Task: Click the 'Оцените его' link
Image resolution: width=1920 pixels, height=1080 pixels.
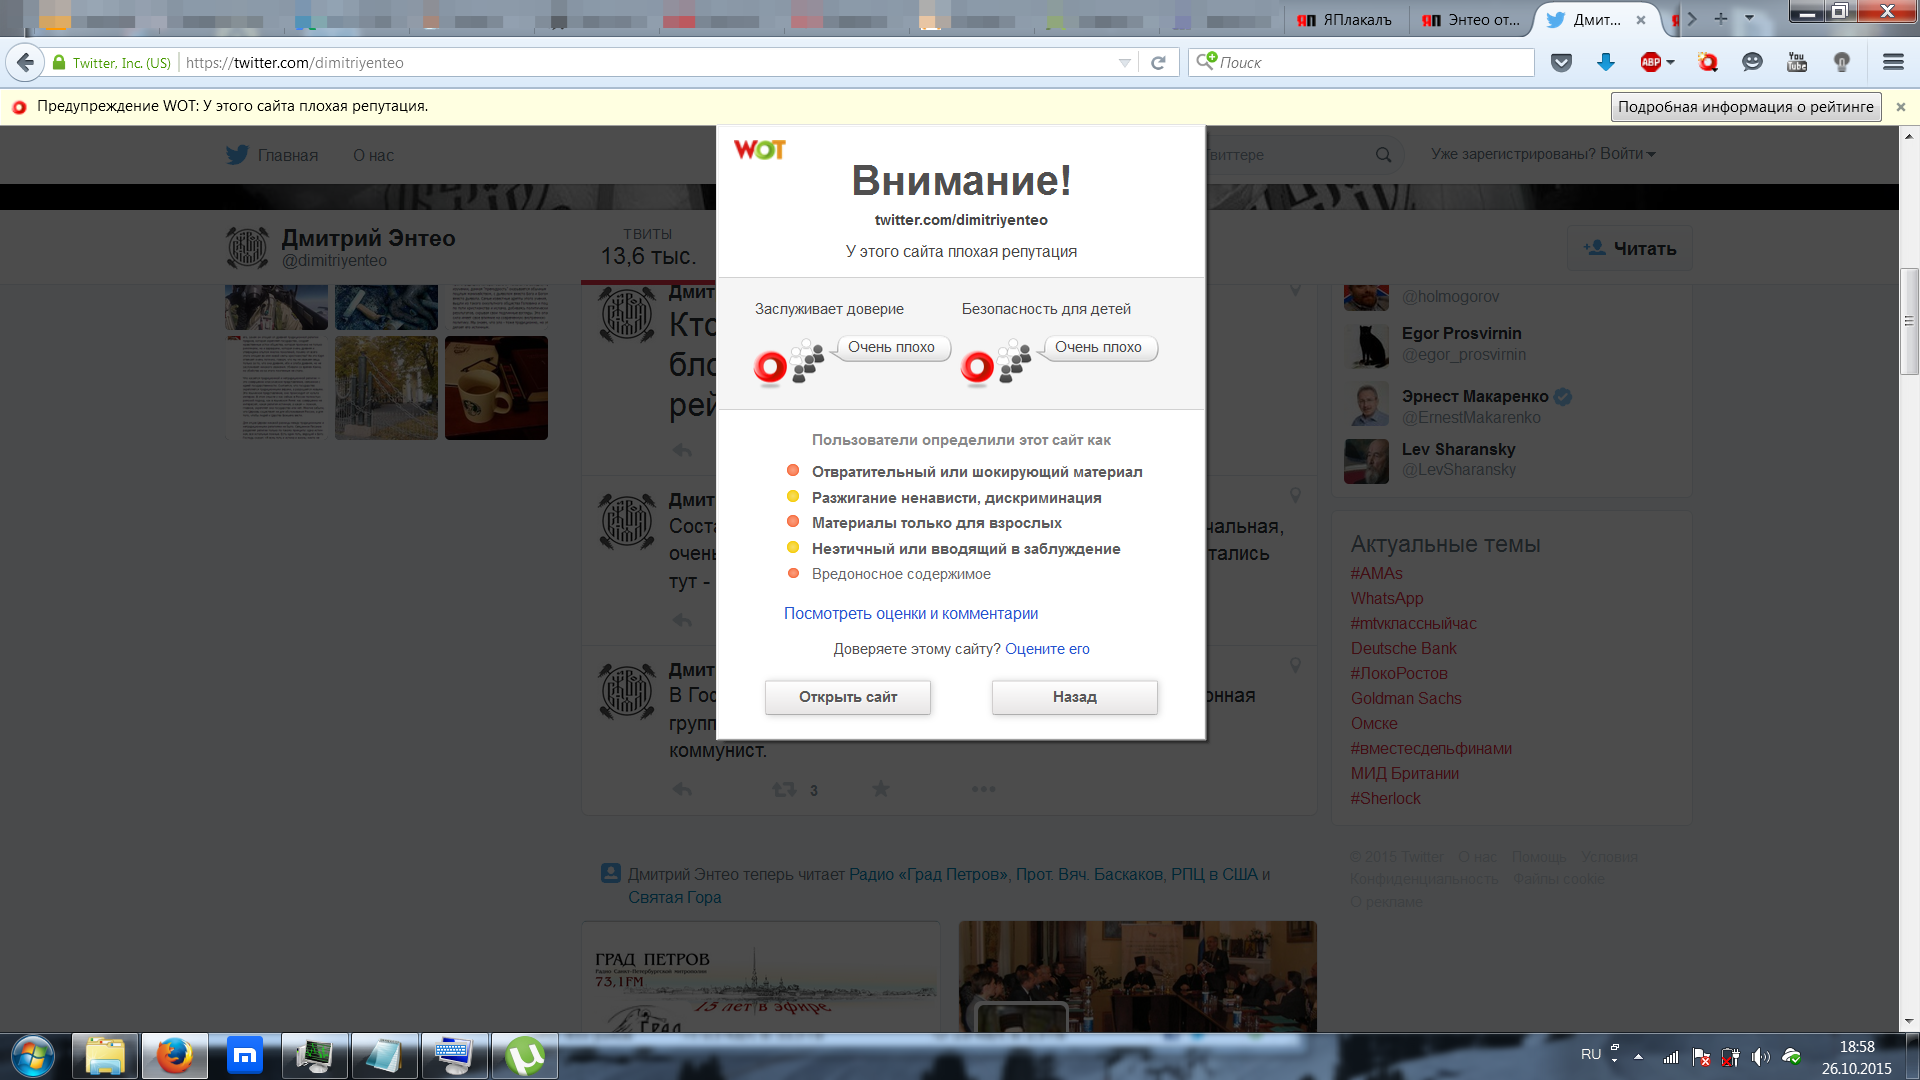Action: 1047,649
